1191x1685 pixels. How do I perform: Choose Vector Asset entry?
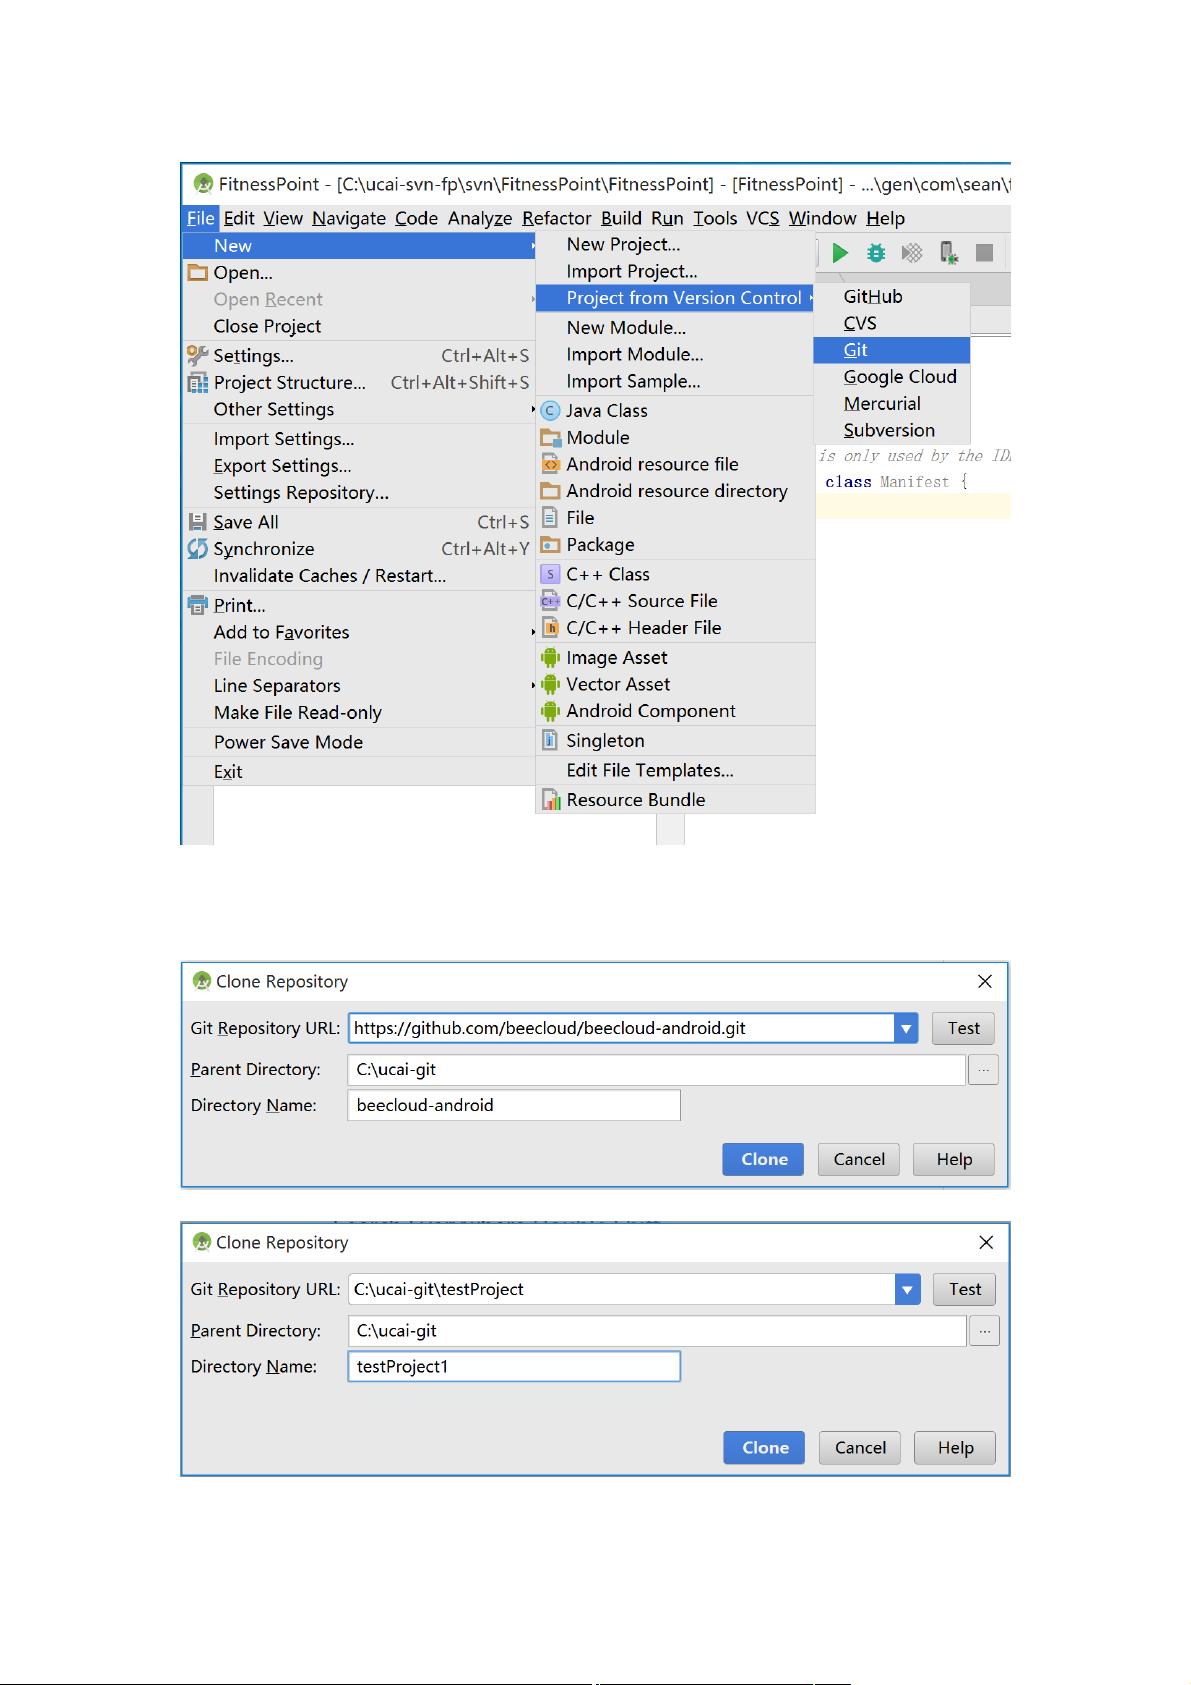(676, 684)
